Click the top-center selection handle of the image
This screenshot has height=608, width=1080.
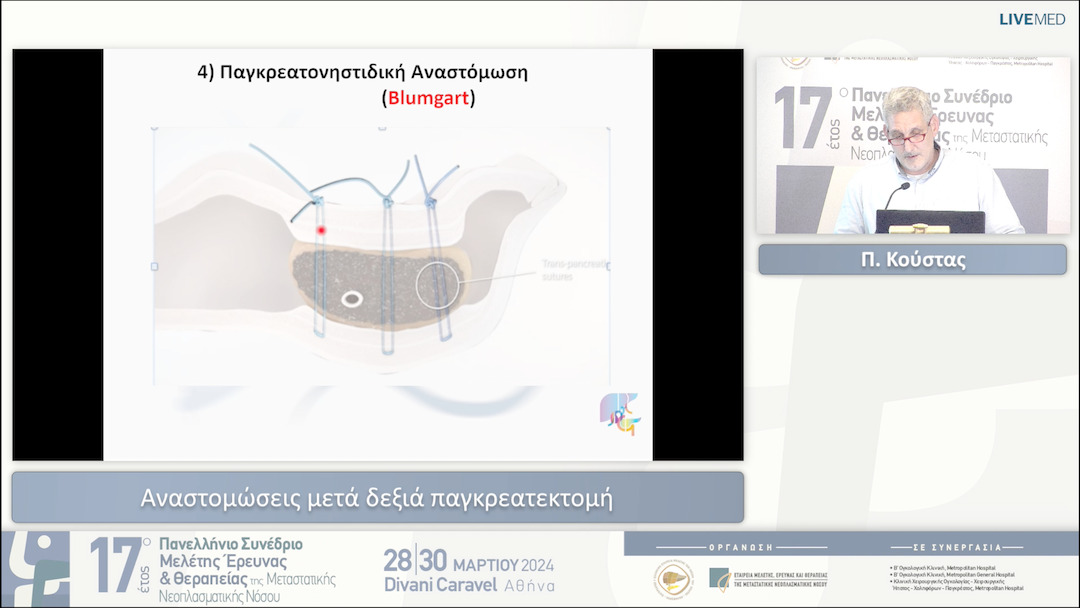(380, 129)
